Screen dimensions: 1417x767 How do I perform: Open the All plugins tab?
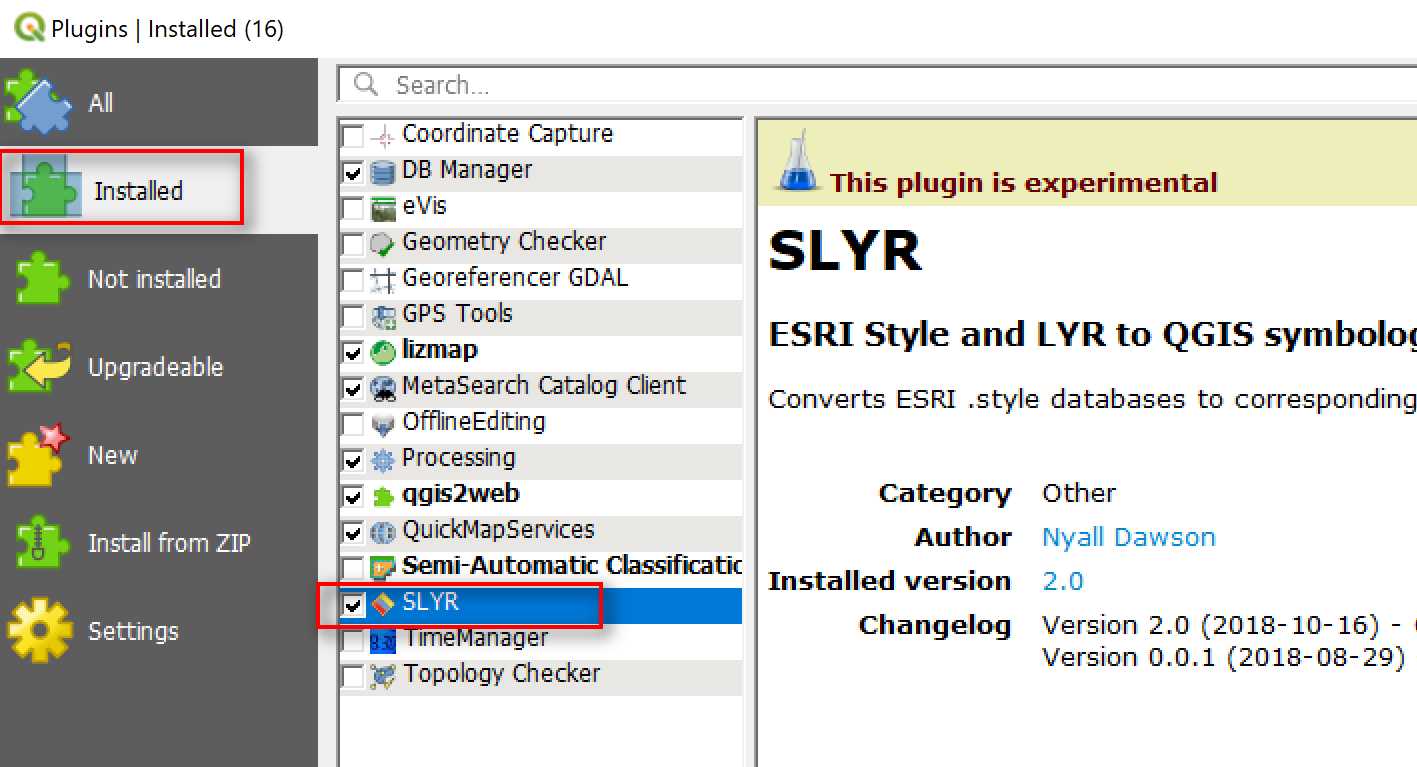tap(159, 103)
